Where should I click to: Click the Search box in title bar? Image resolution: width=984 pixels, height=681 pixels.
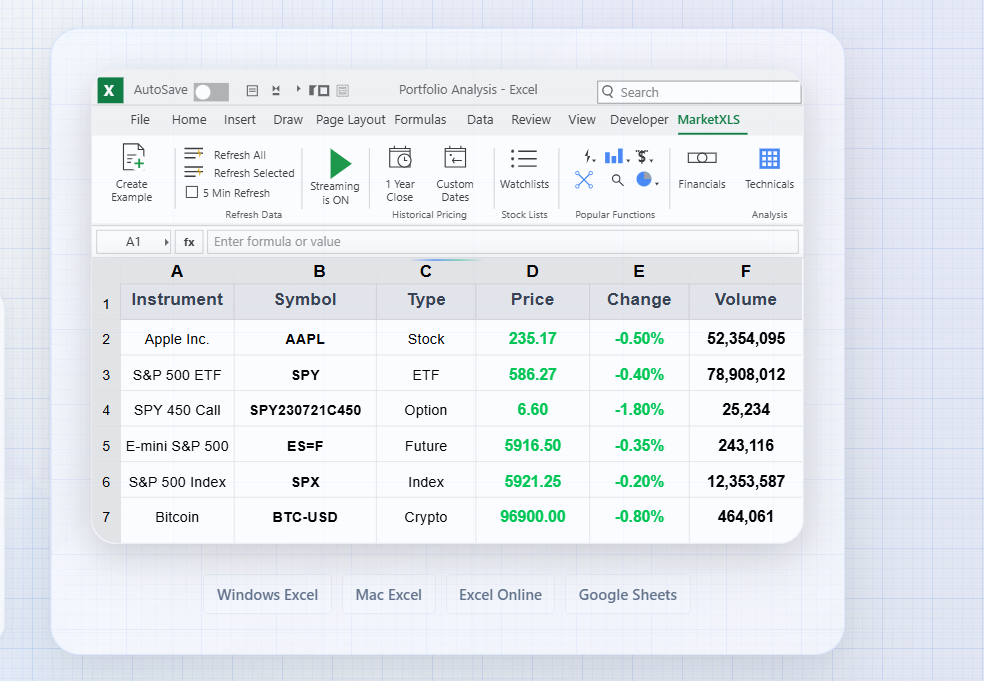(700, 92)
